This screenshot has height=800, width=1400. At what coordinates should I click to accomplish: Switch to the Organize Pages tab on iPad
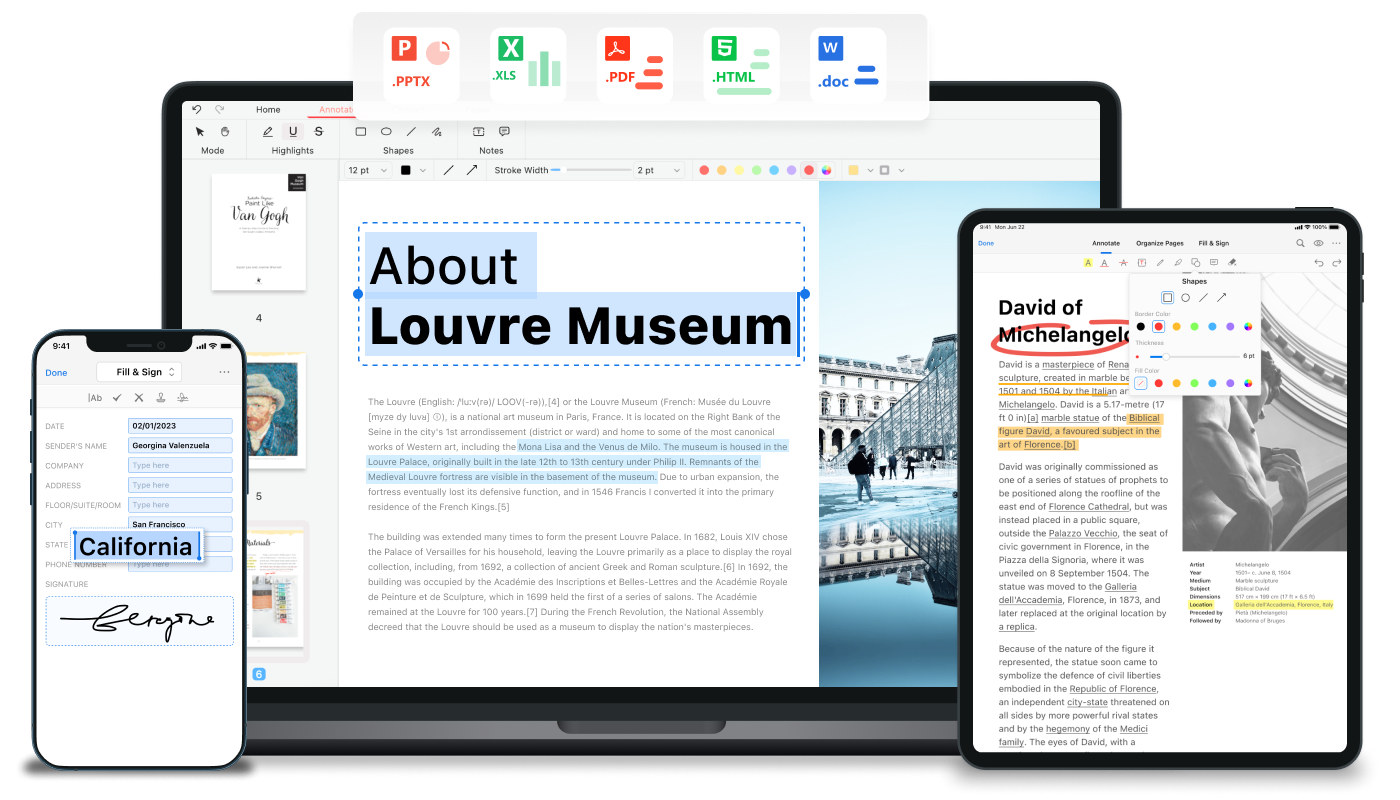click(1160, 243)
